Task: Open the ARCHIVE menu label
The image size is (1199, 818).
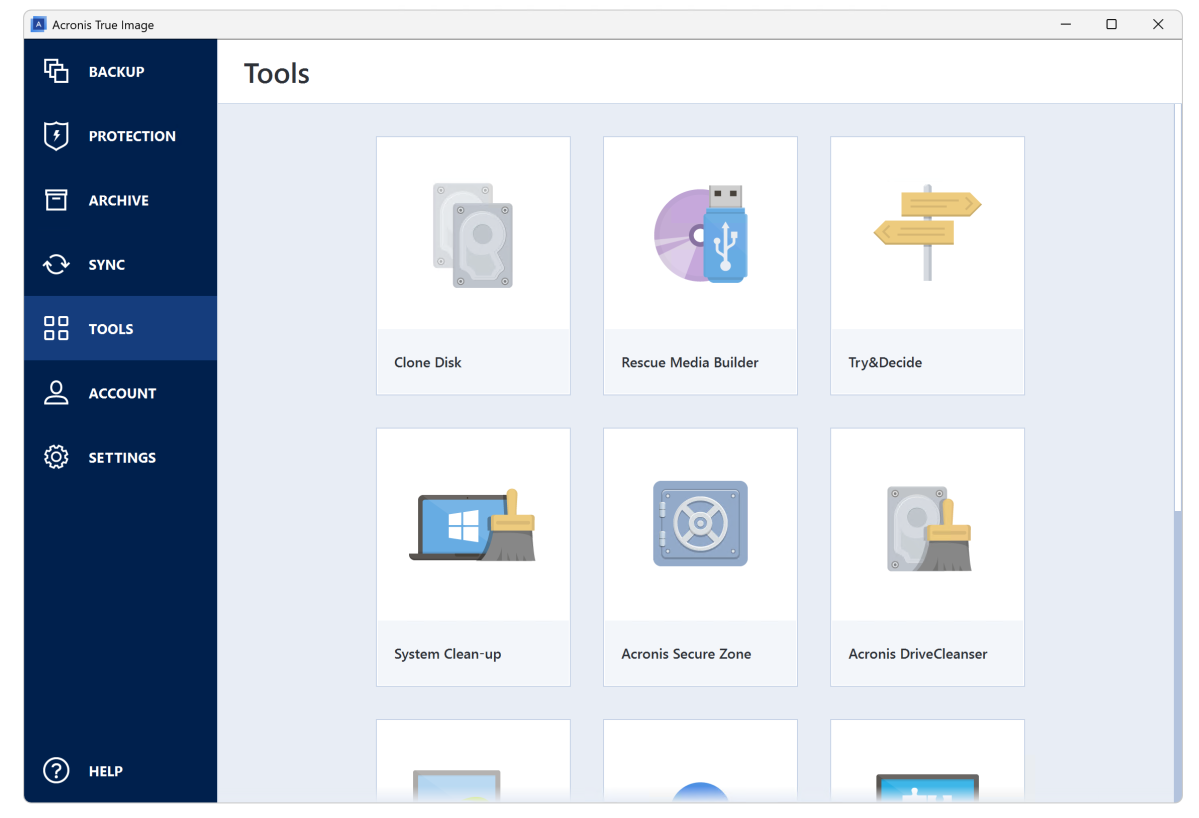Action: (119, 200)
